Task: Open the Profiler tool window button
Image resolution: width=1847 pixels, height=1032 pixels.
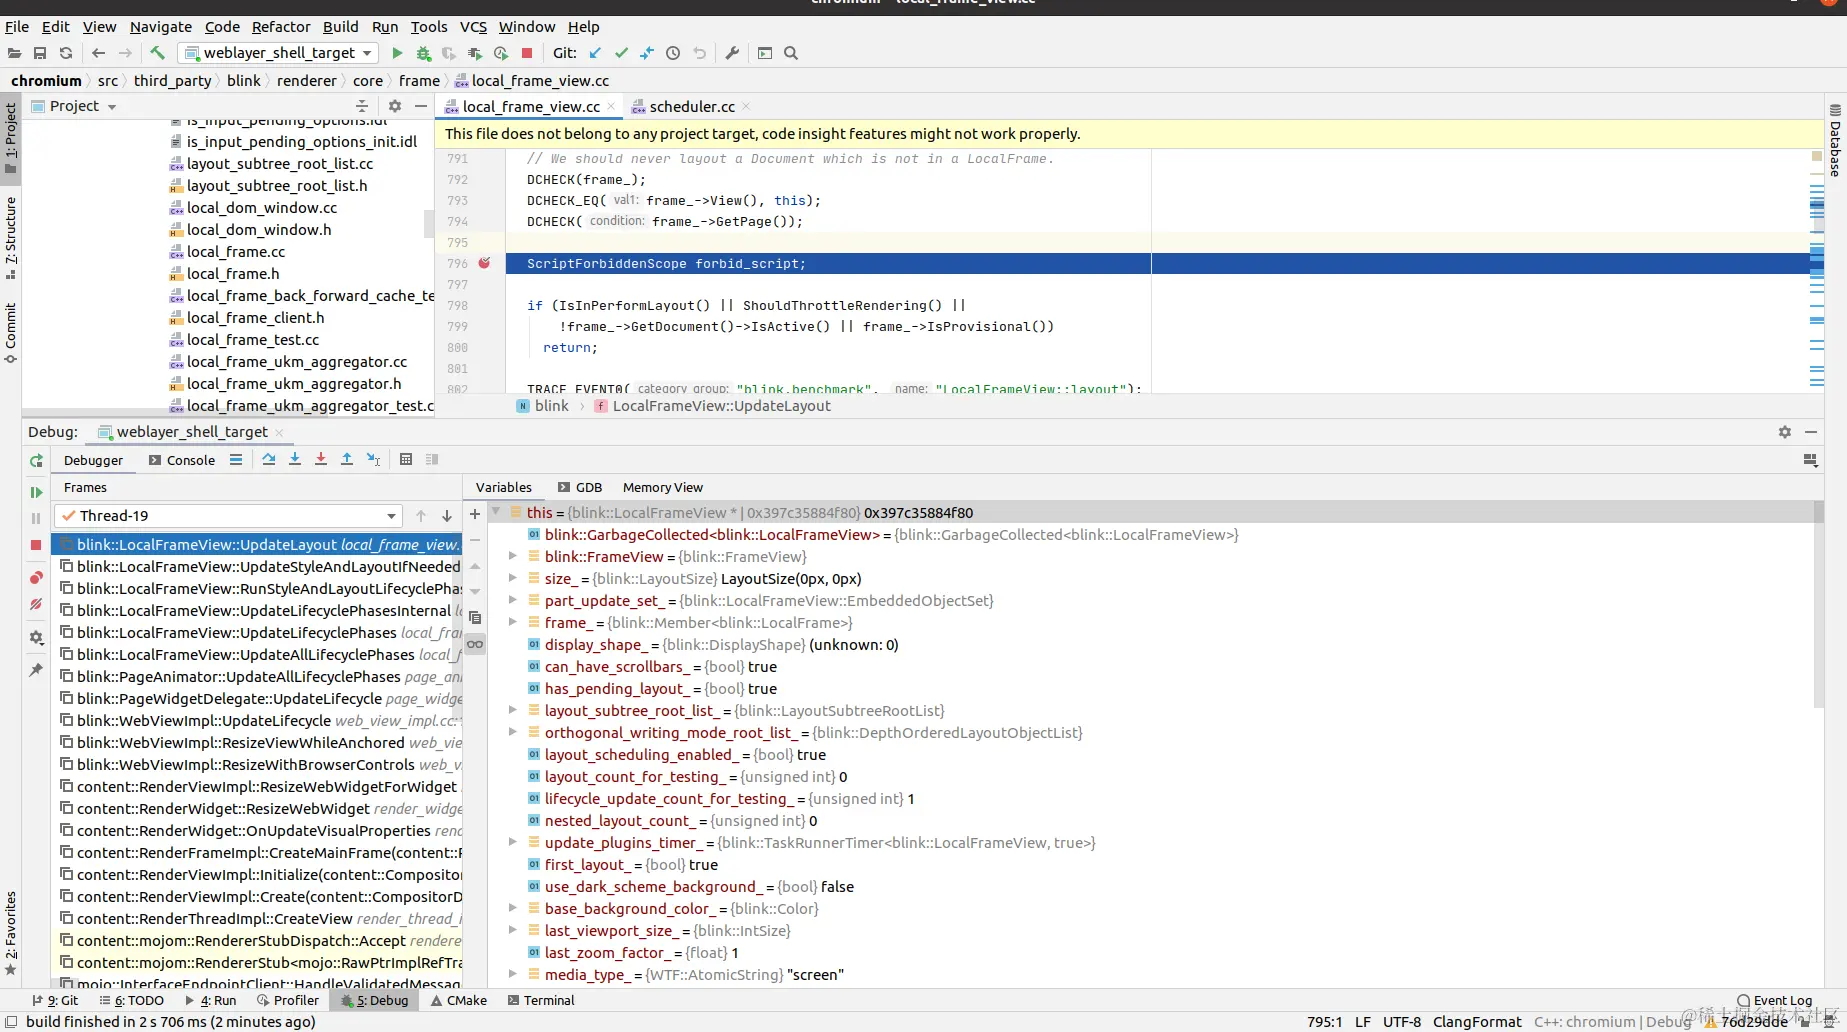Action: (288, 1000)
